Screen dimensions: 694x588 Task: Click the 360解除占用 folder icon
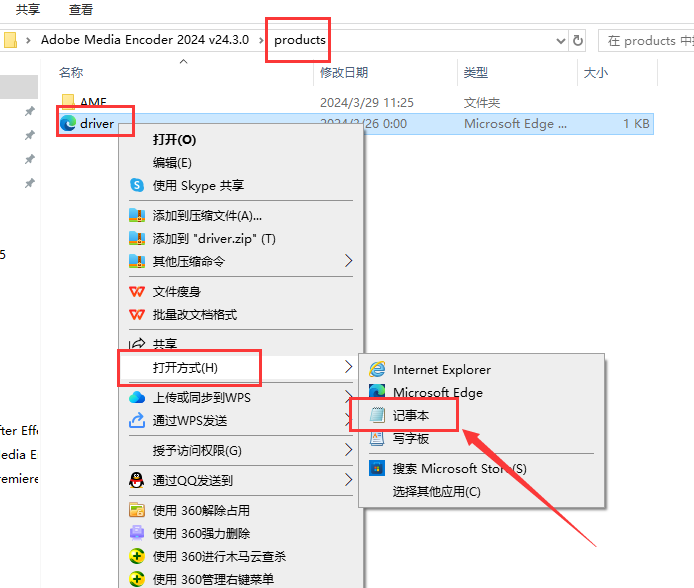(137, 510)
